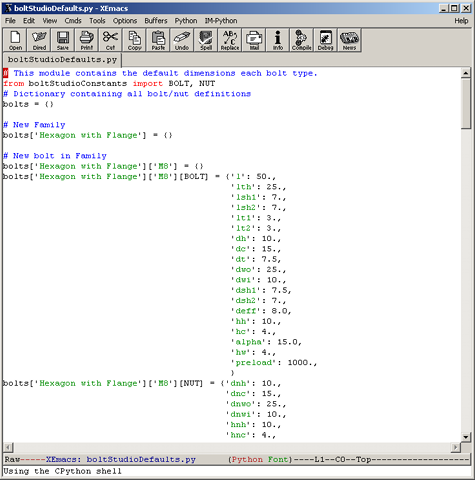475x480 pixels.
Task: Cut selection with scissors icon
Action: (110, 40)
